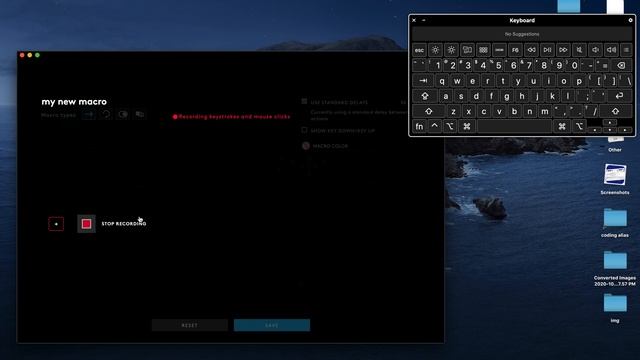Open the Macro Color swatch

pos(306,146)
